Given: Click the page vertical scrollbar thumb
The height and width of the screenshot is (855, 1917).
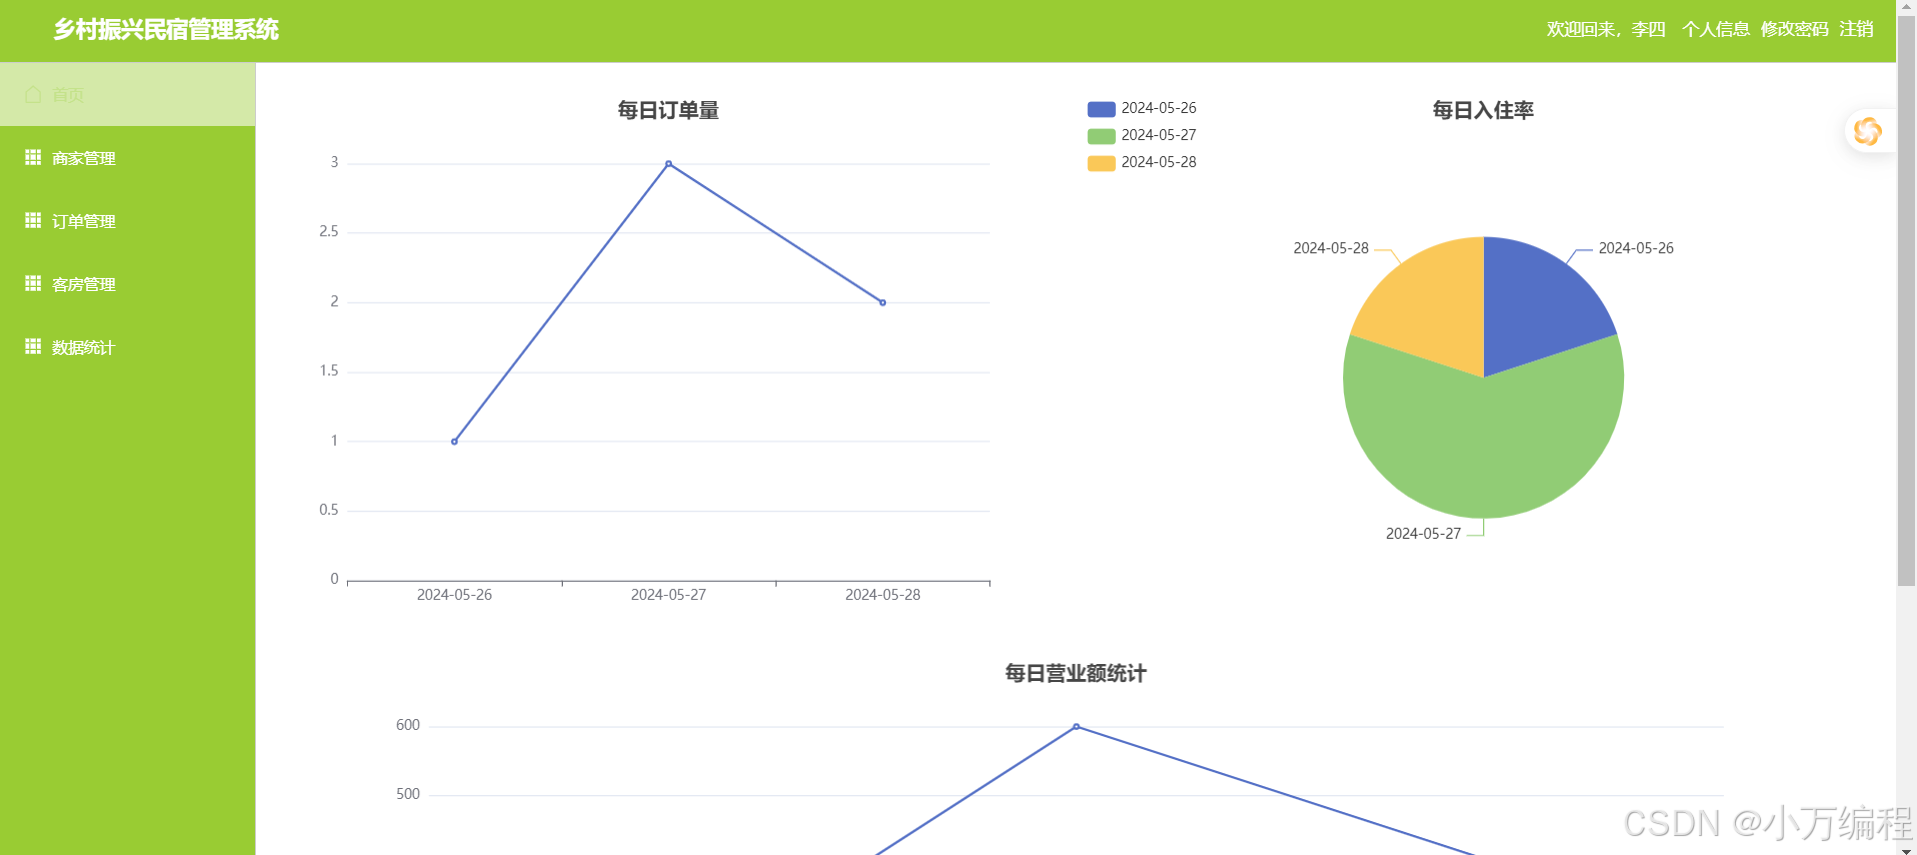Looking at the screenshot, I should tap(1906, 300).
